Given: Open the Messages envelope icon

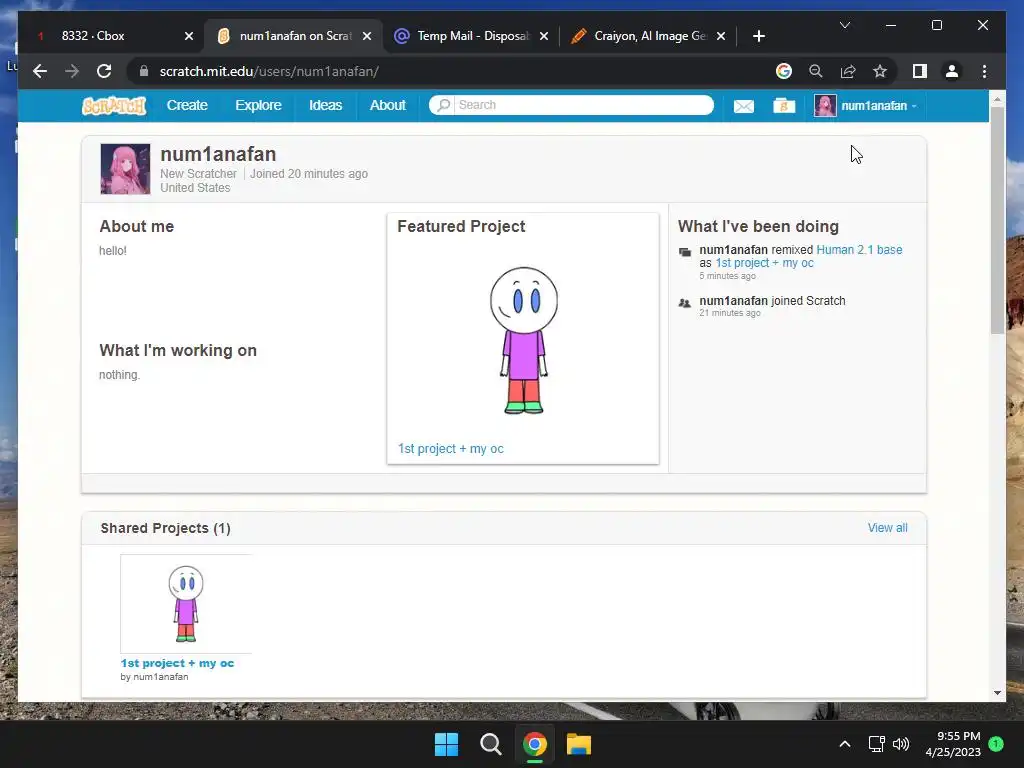Looking at the screenshot, I should pos(743,106).
